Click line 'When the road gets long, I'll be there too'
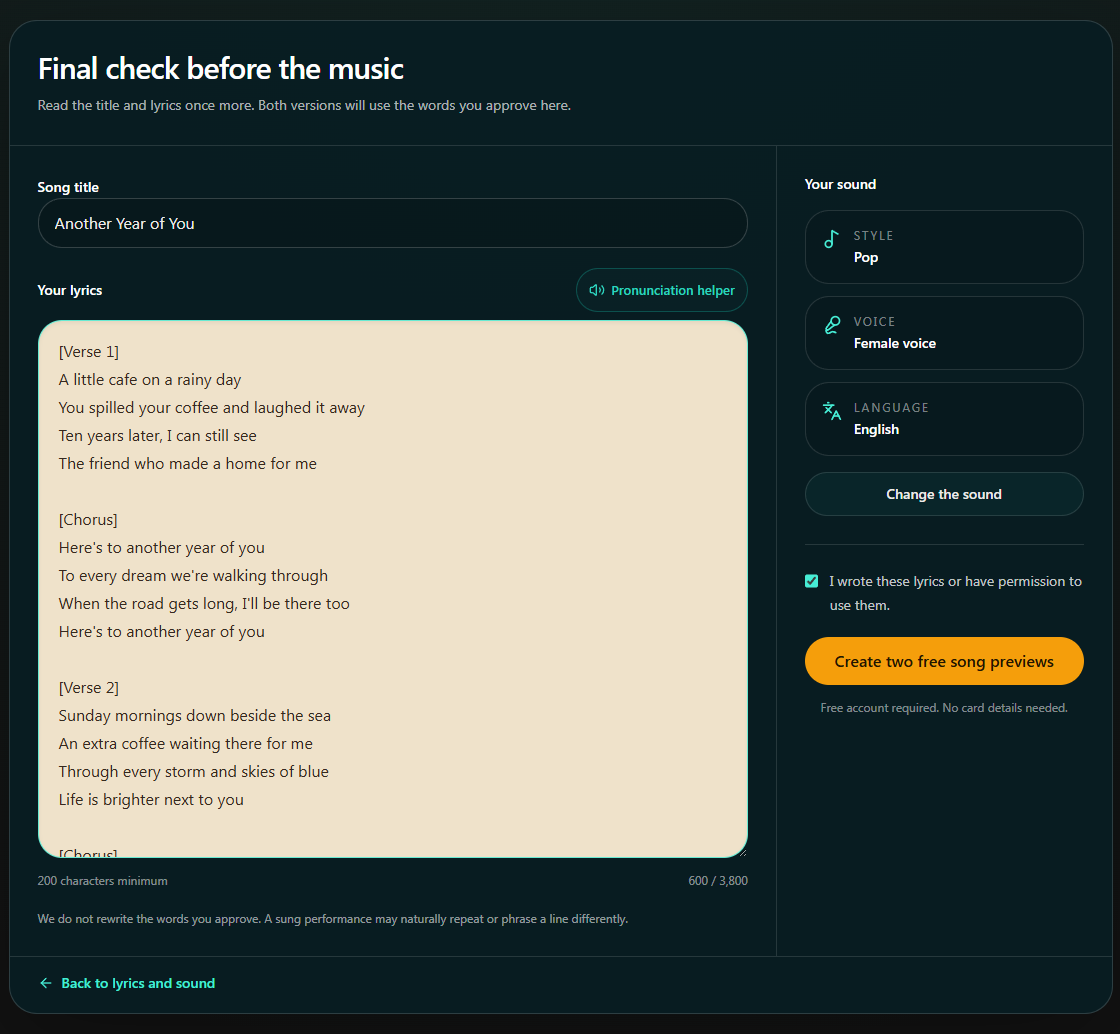1120x1034 pixels. click(204, 603)
